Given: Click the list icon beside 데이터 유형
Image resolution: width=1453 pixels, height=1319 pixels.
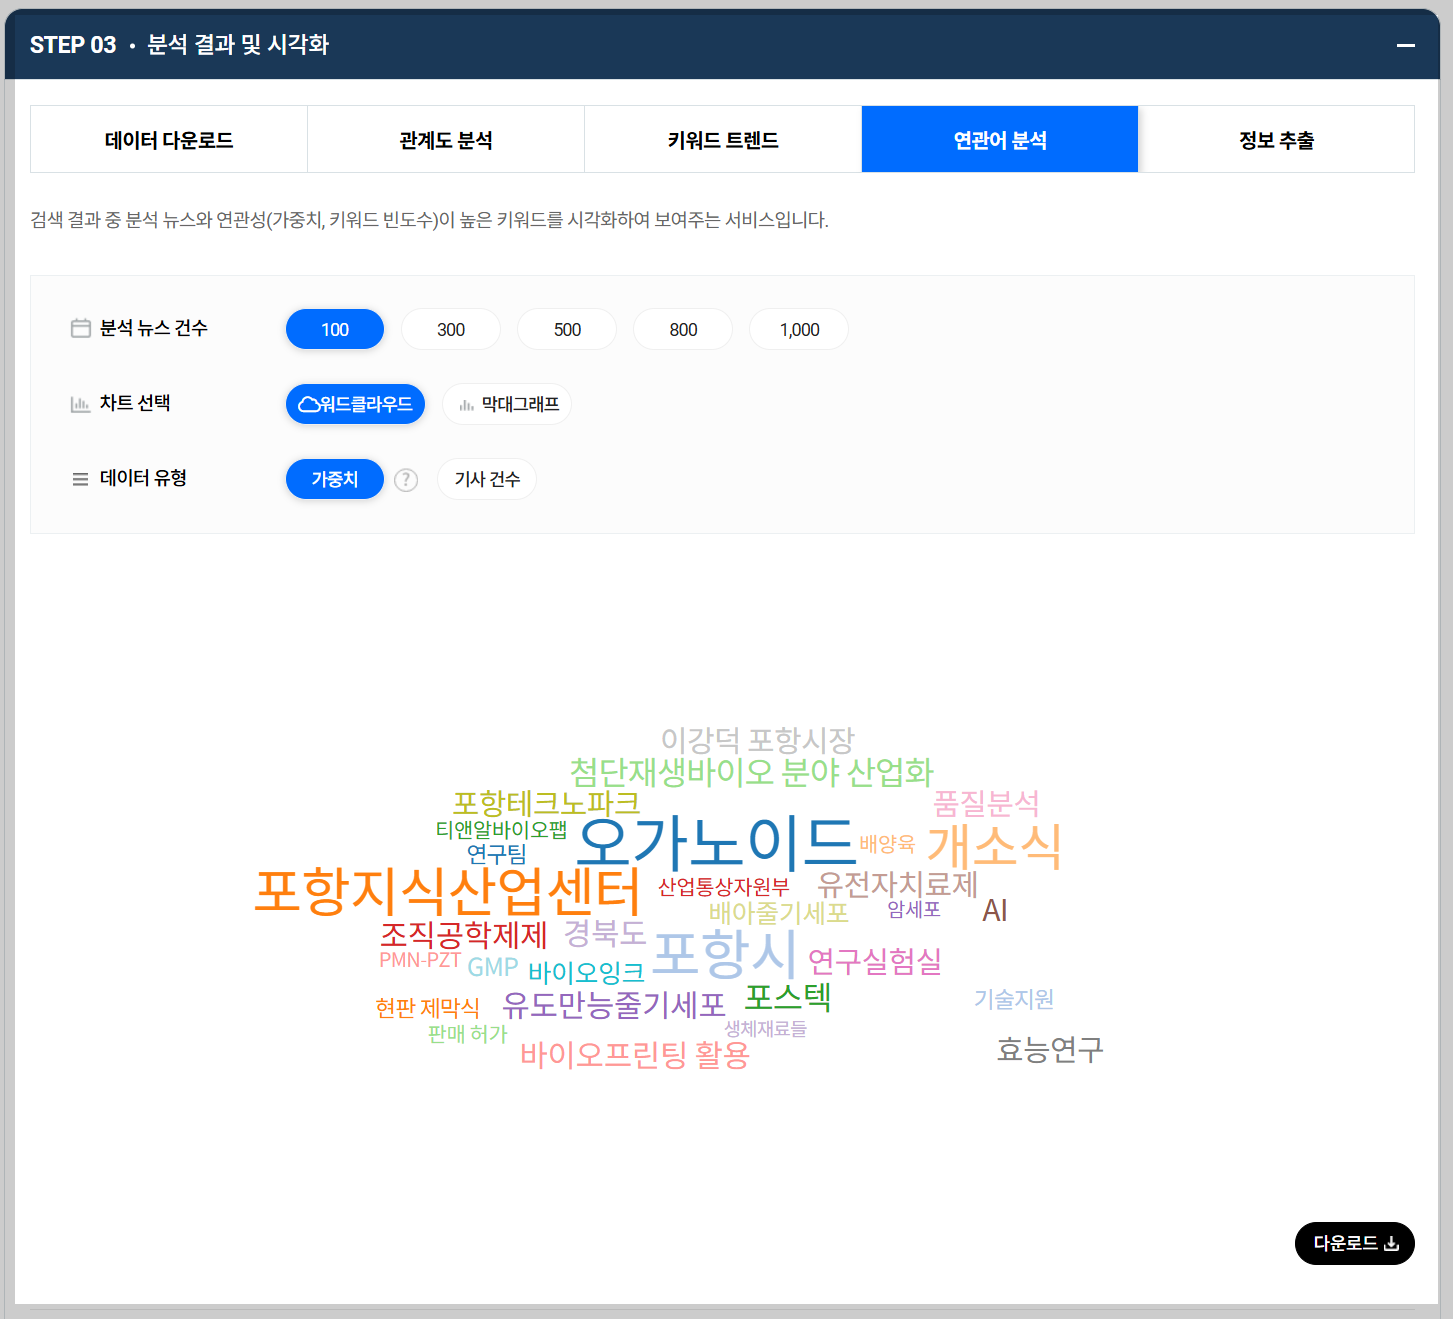Looking at the screenshot, I should pos(81,478).
